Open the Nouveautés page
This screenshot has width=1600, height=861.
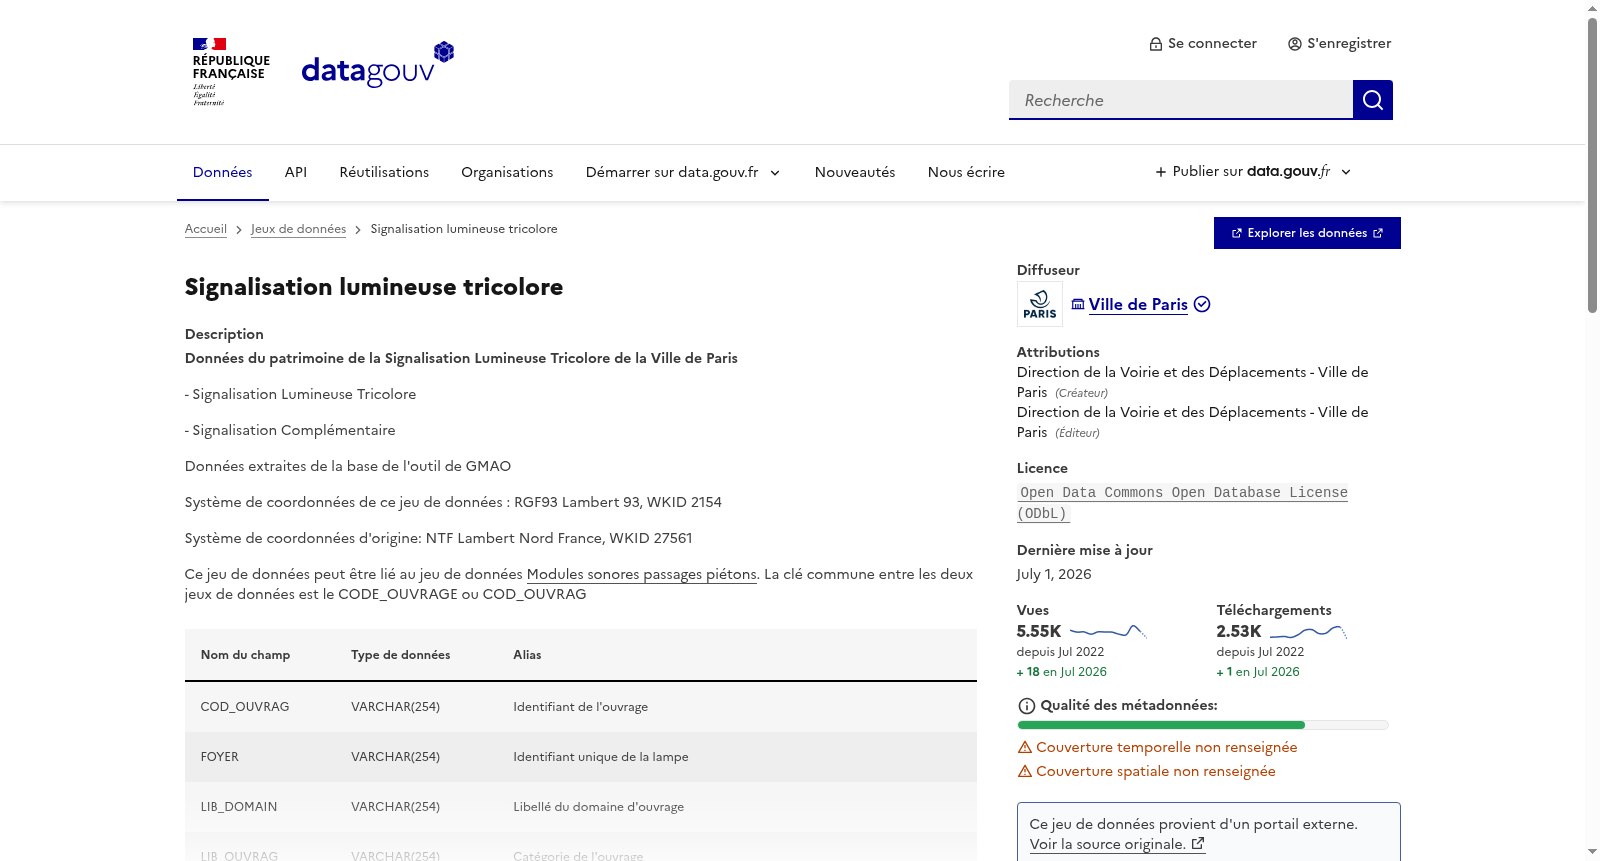[855, 172]
